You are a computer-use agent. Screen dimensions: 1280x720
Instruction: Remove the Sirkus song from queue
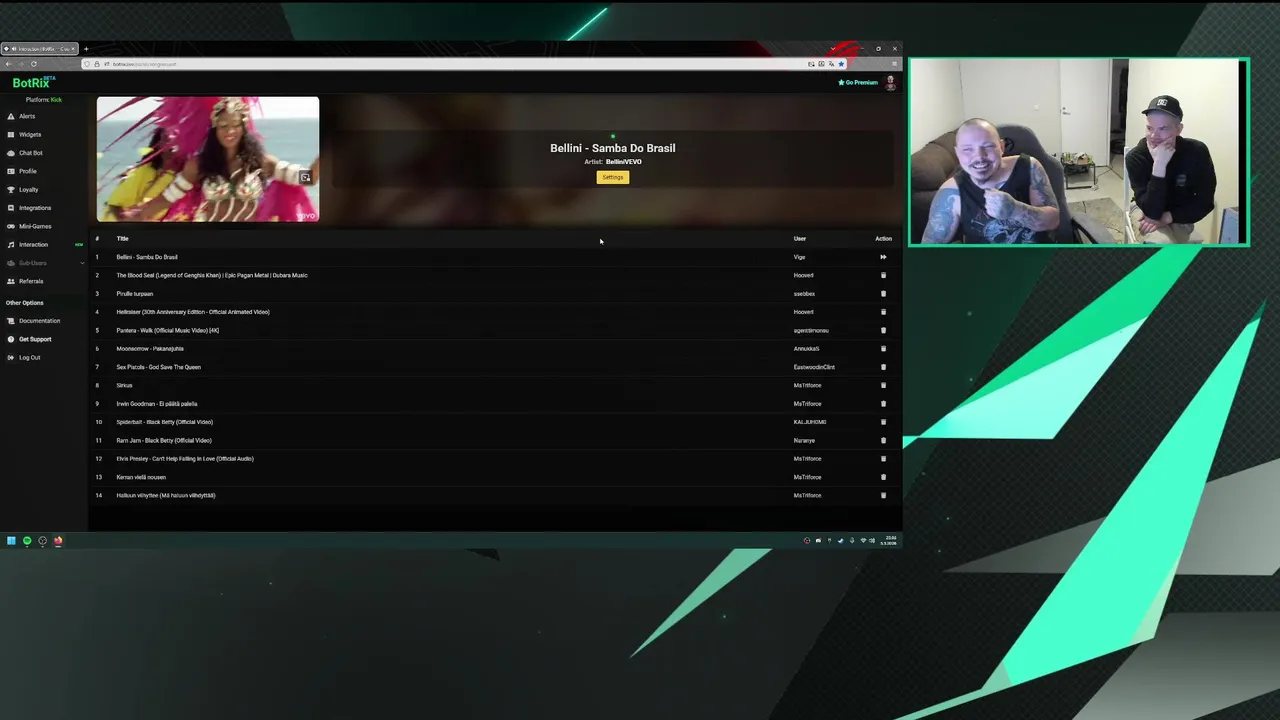[883, 385]
